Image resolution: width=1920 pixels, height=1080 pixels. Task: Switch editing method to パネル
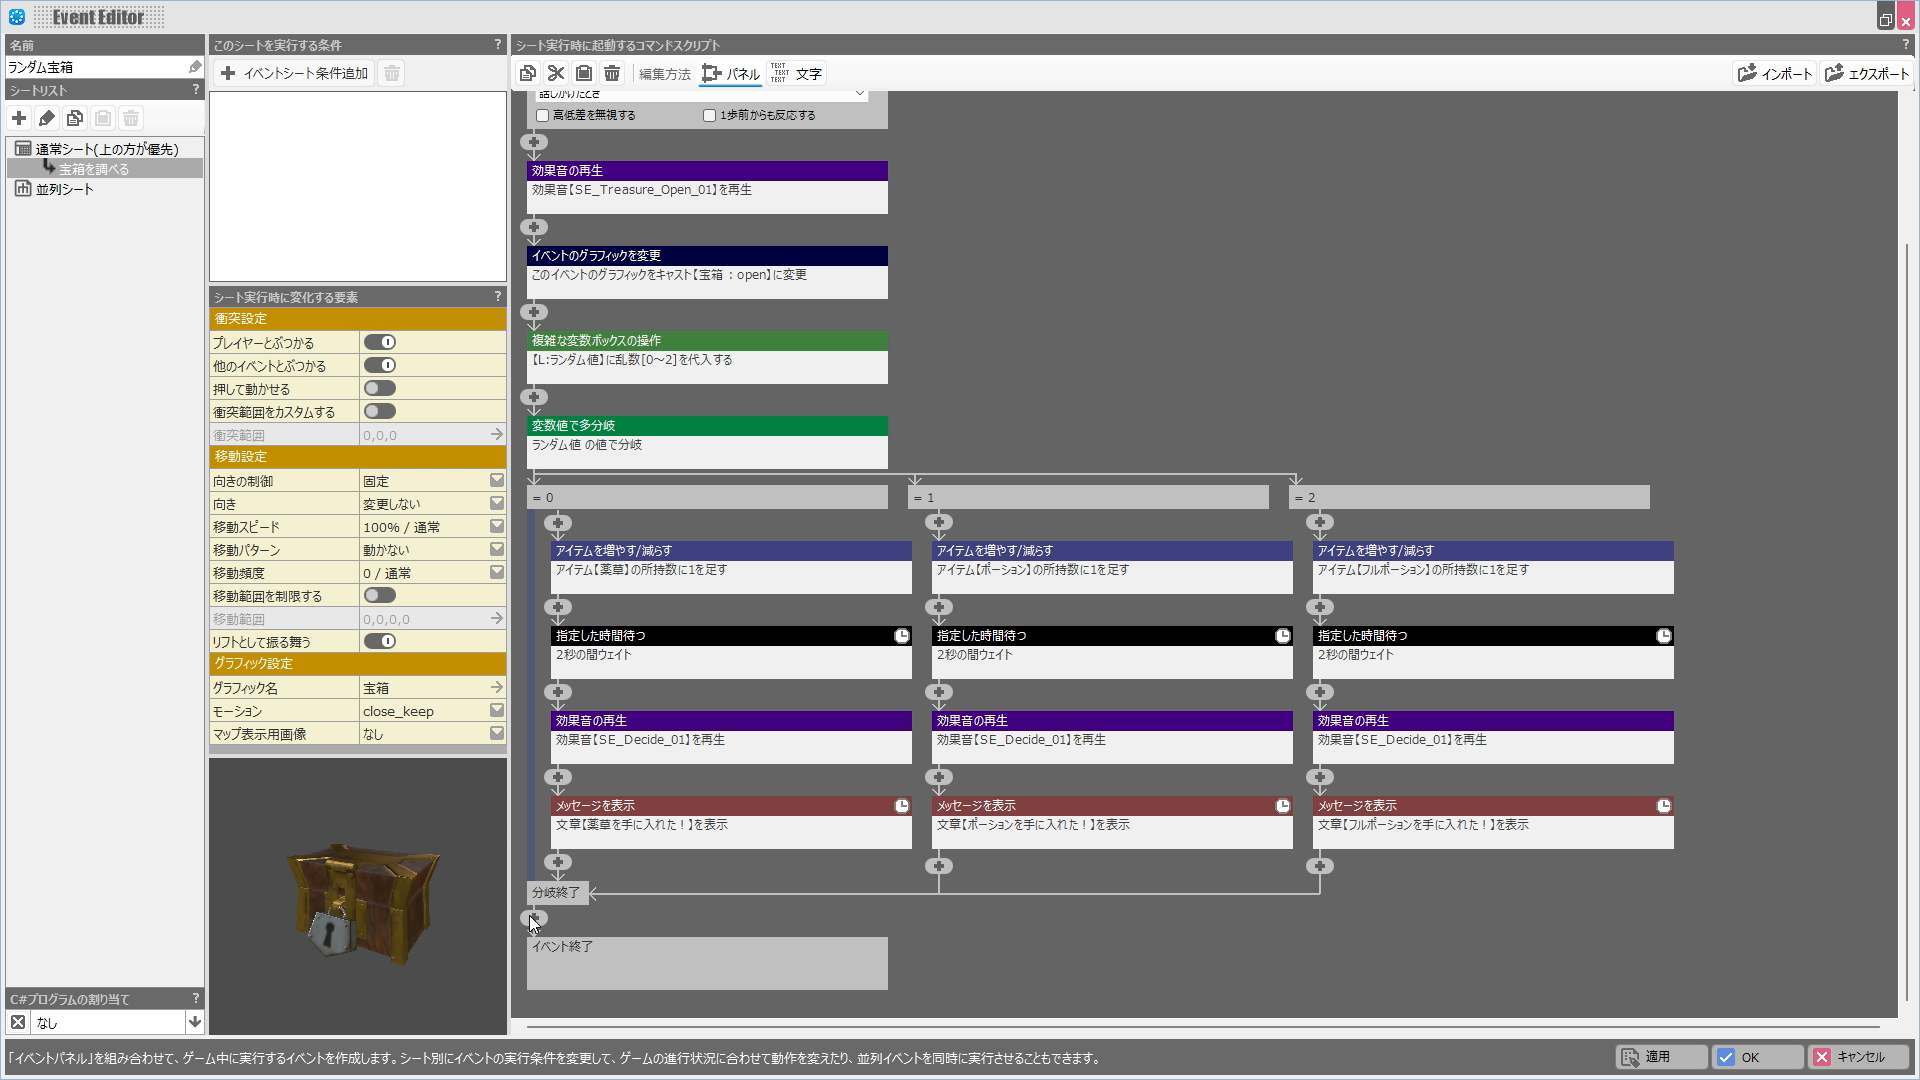(731, 74)
